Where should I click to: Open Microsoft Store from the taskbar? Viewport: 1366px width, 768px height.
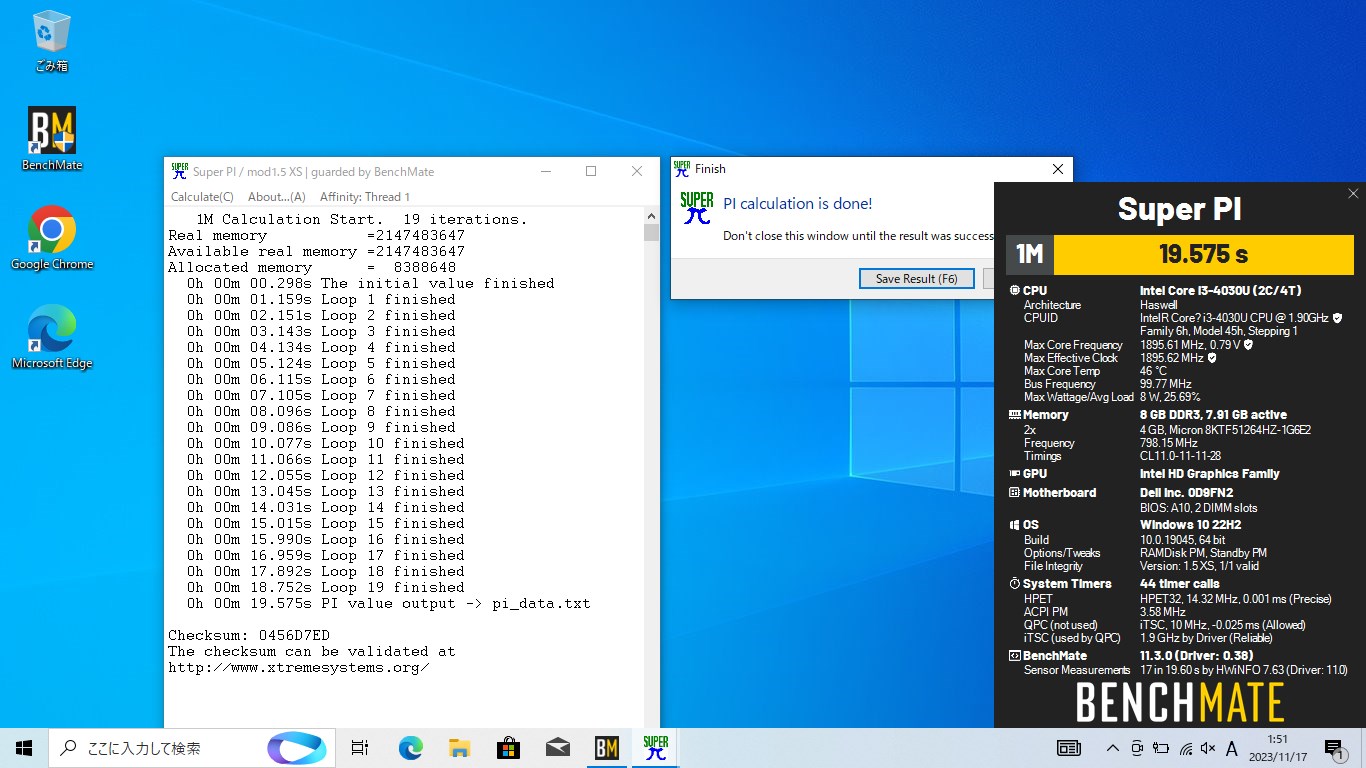[508, 748]
